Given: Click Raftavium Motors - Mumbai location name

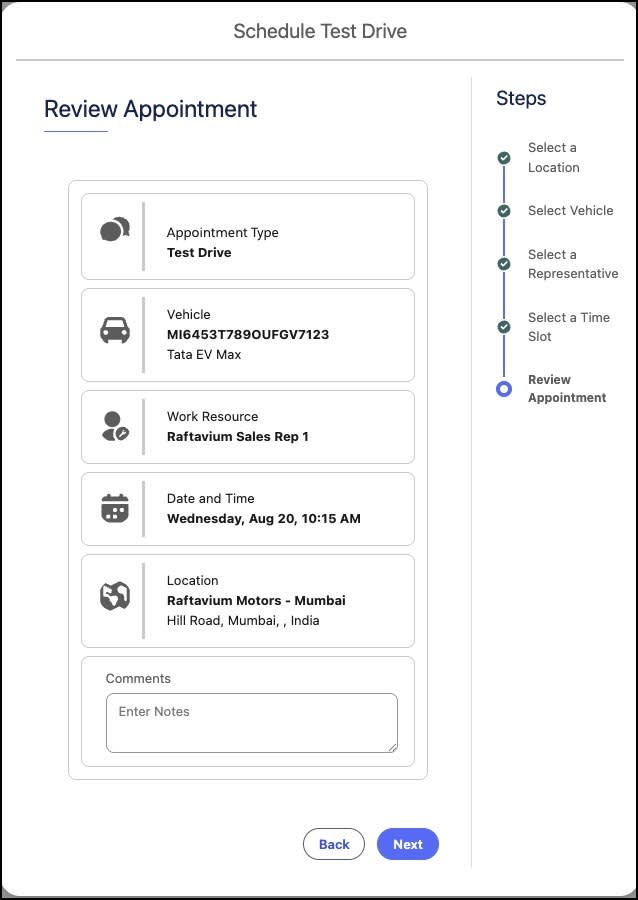Looking at the screenshot, I should point(256,601).
